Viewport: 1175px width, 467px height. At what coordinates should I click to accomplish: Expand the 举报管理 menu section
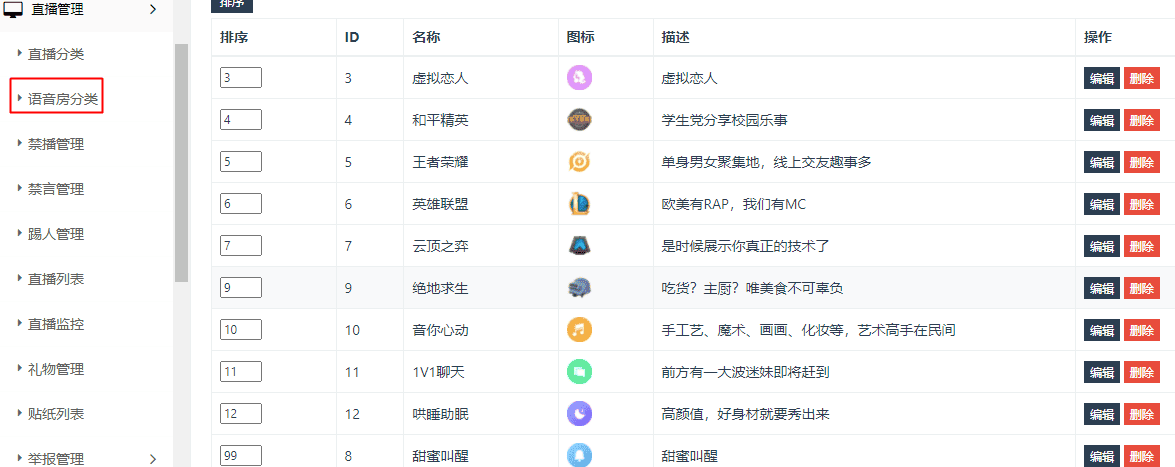click(x=152, y=459)
